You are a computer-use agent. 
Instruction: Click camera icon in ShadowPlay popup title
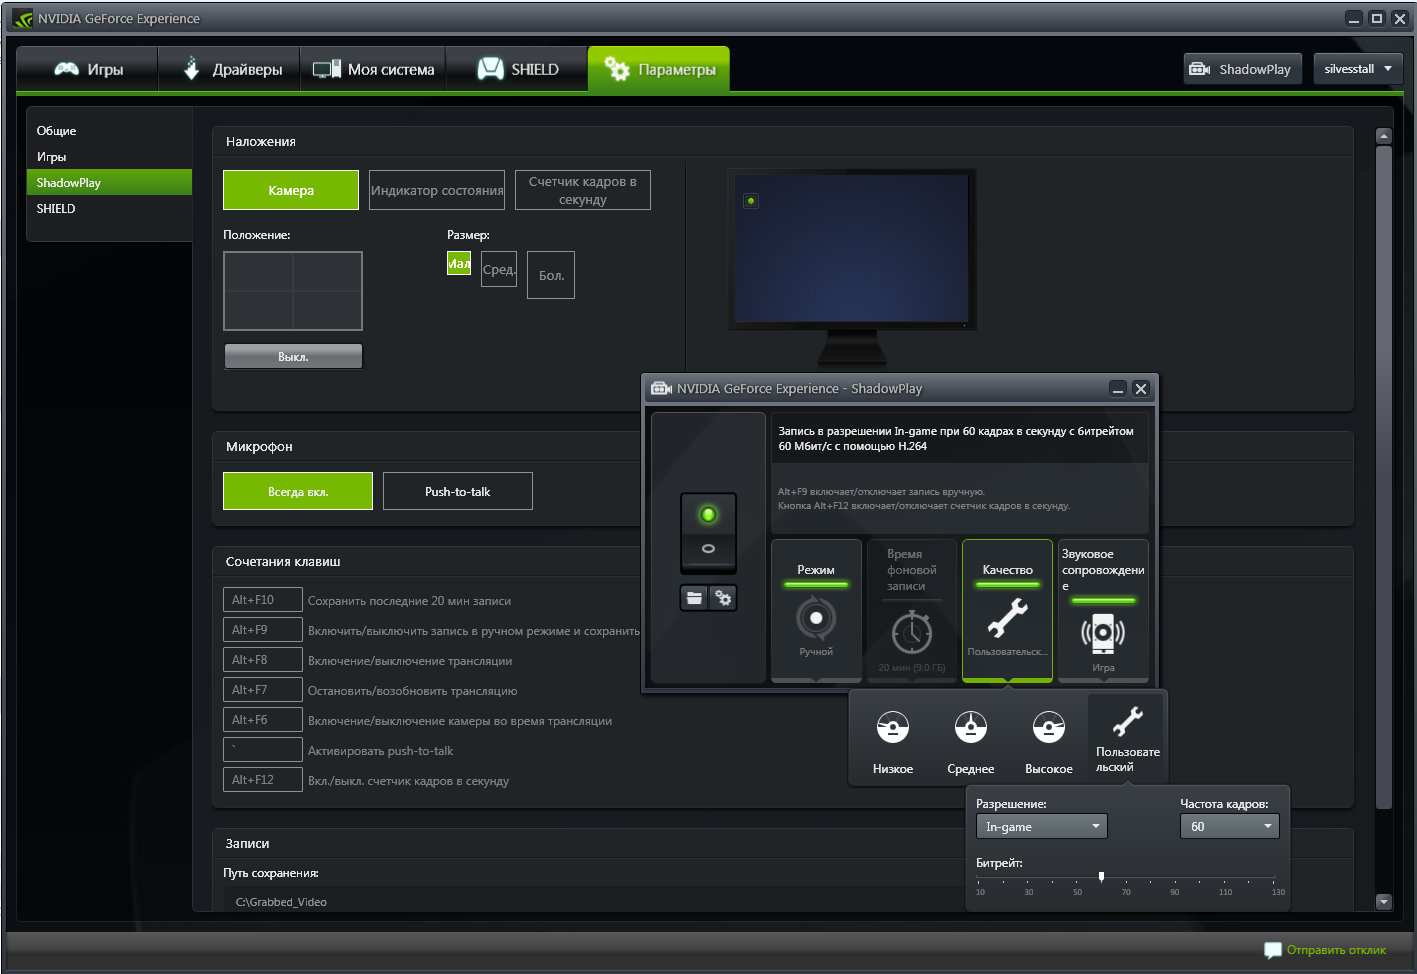(x=661, y=389)
